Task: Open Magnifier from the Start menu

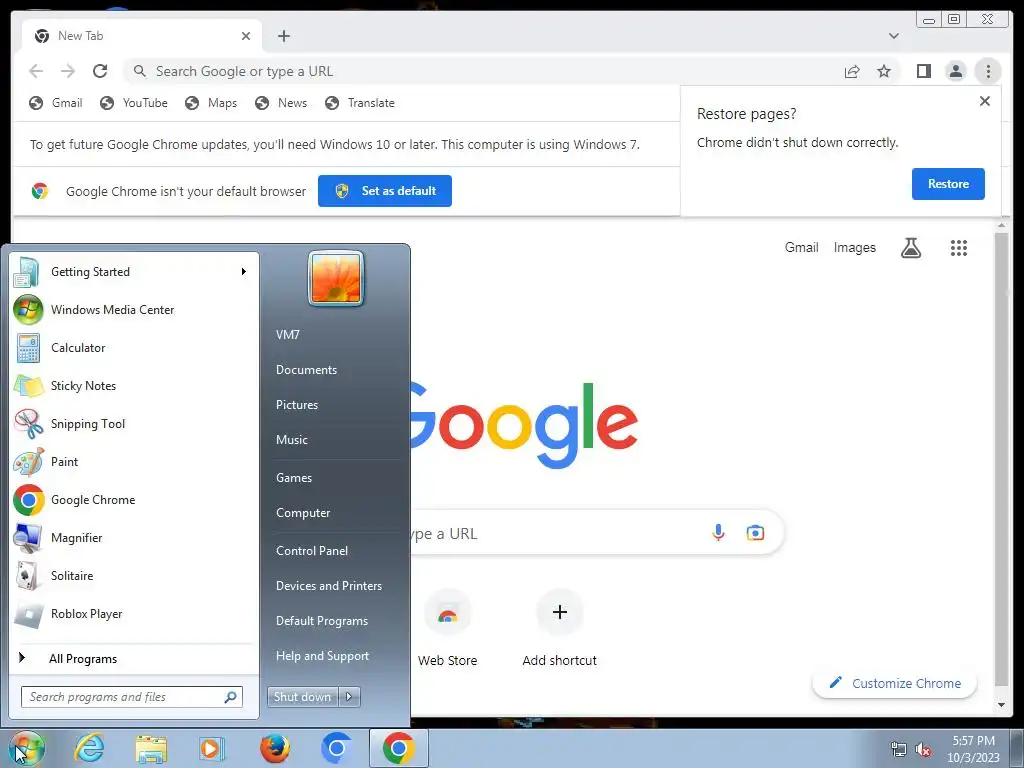Action: pyautogui.click(x=134, y=537)
